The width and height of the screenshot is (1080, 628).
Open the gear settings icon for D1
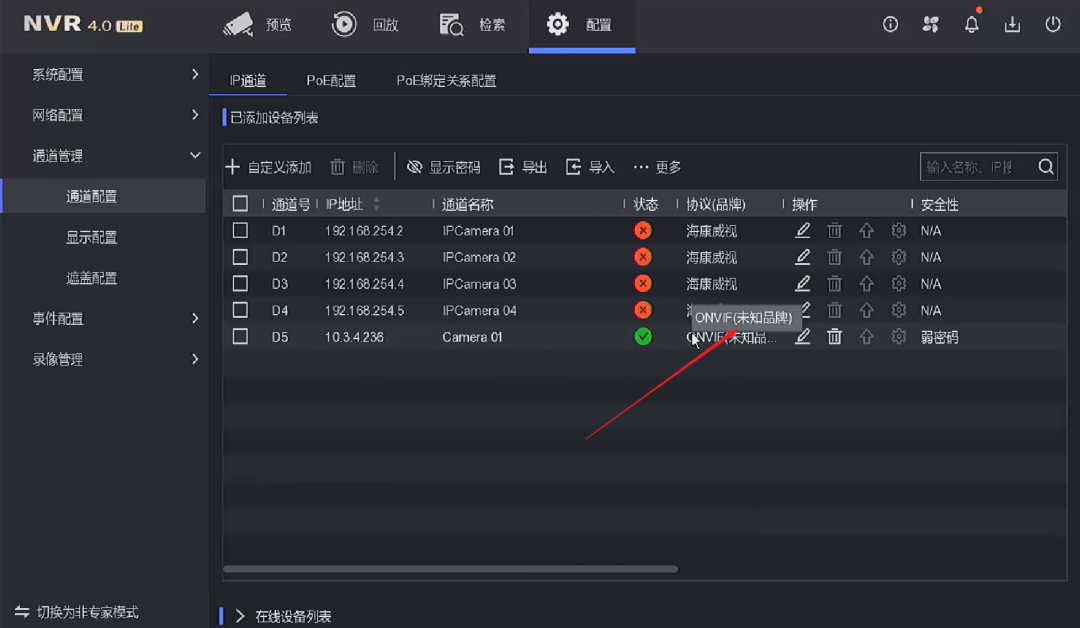[898, 230]
